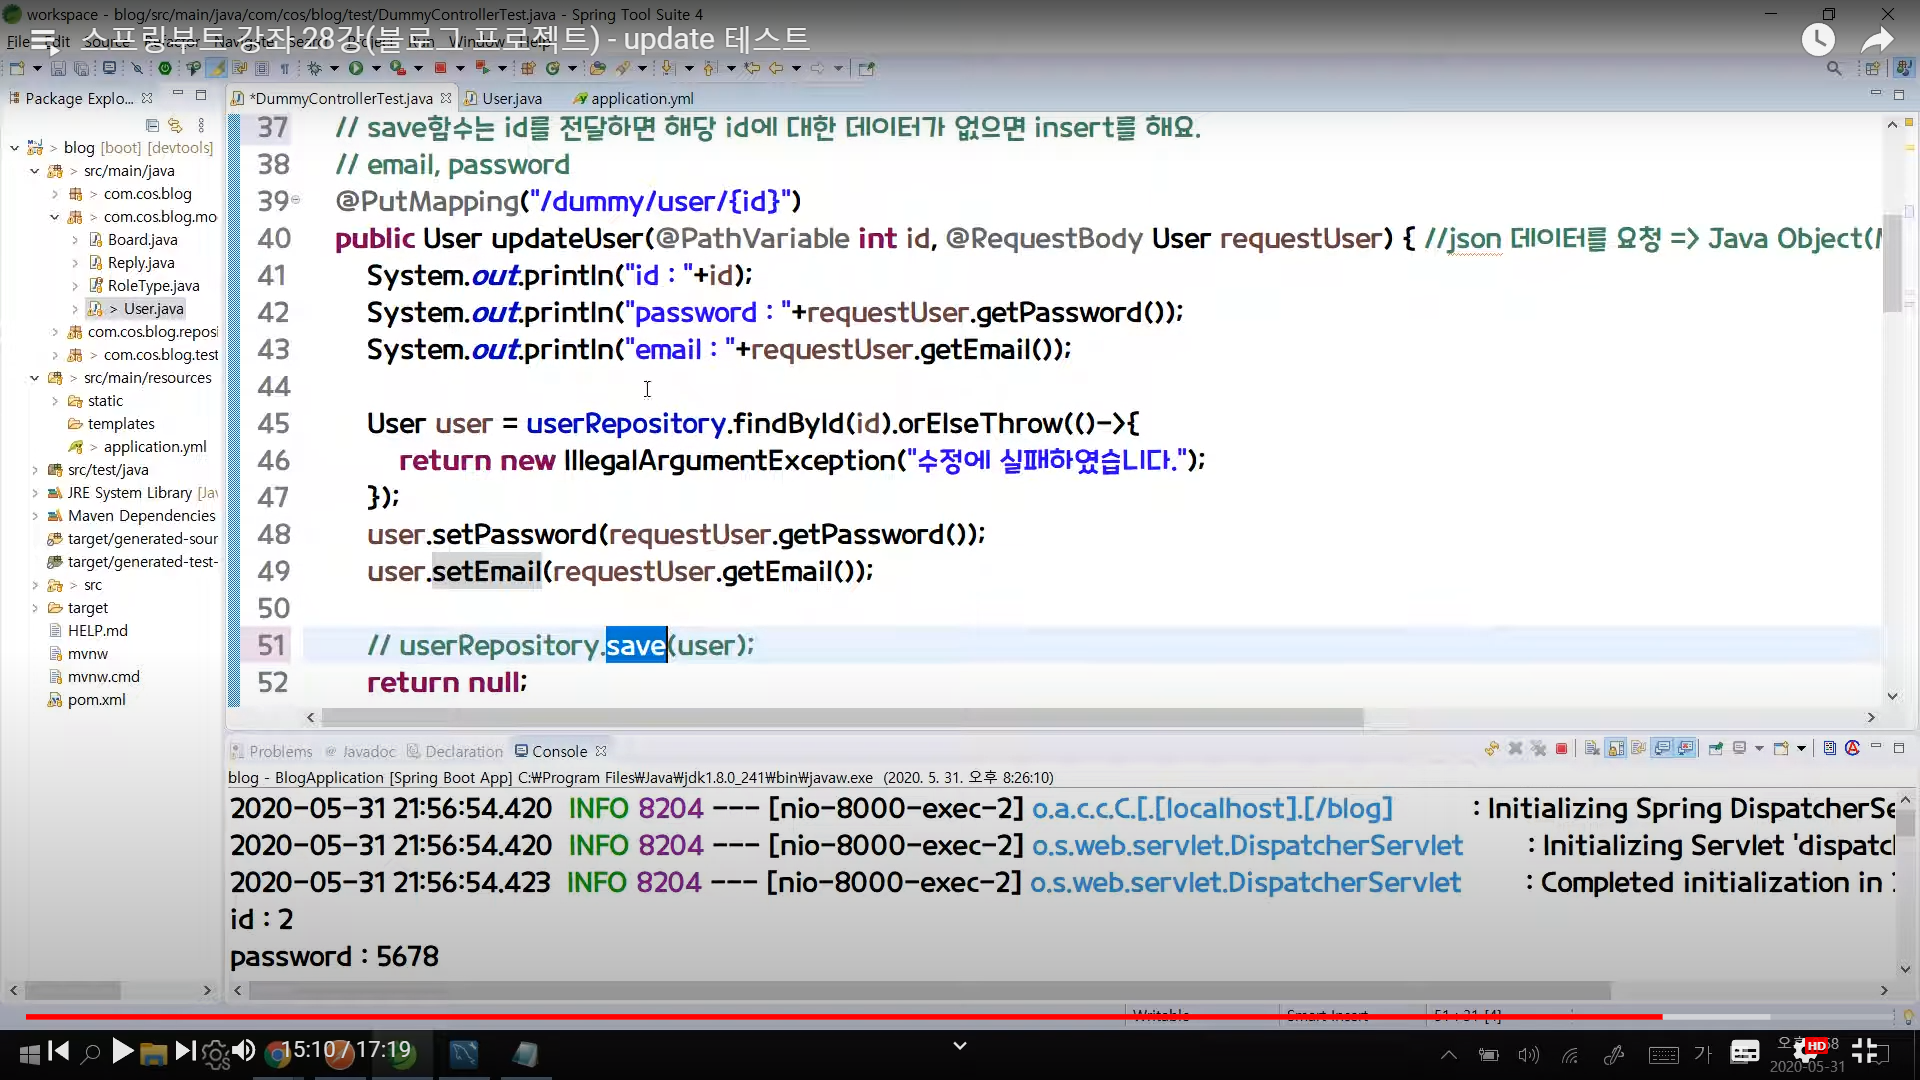
Task: Toggle Scroll Lock in console toolbar
Action: click(x=1616, y=749)
